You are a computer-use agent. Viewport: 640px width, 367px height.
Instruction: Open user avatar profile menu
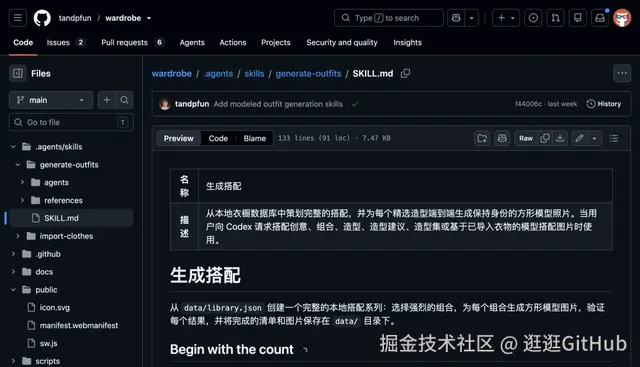pyautogui.click(x=622, y=18)
